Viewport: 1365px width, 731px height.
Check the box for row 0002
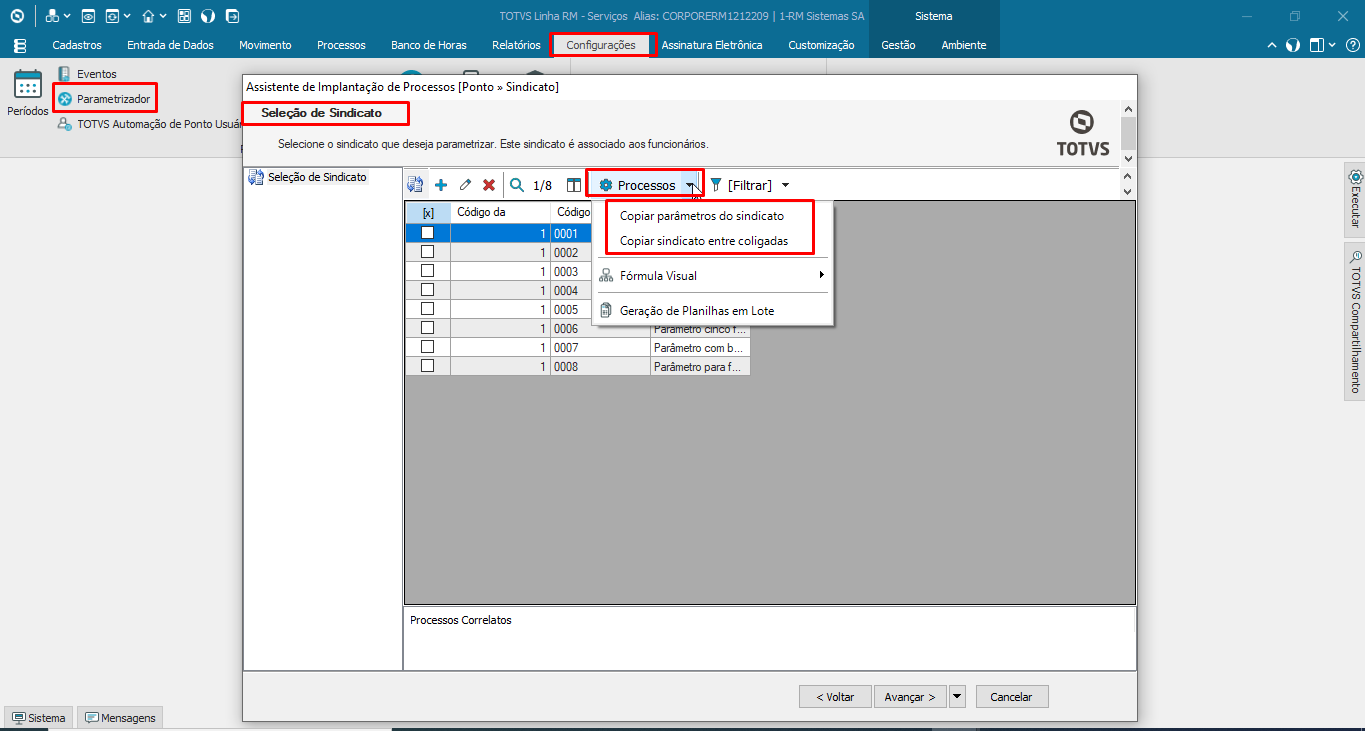[x=428, y=252]
